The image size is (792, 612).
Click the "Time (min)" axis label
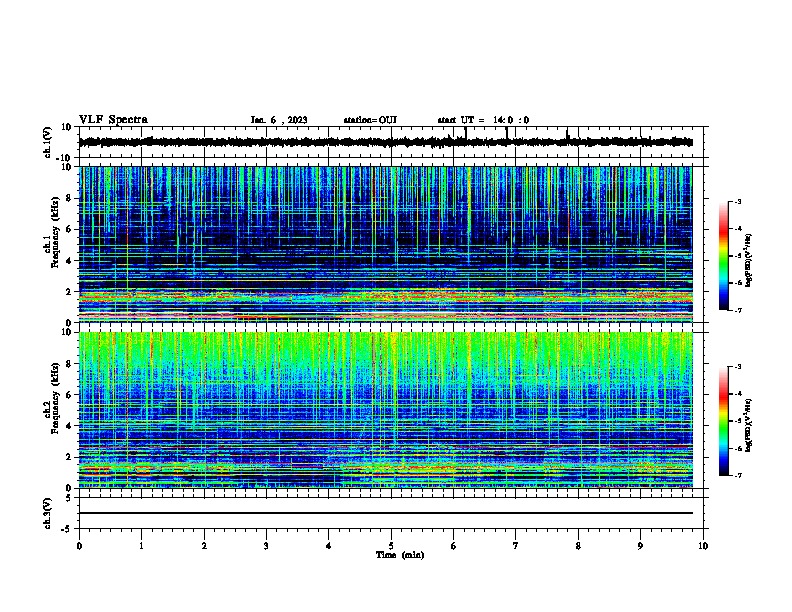(x=400, y=555)
